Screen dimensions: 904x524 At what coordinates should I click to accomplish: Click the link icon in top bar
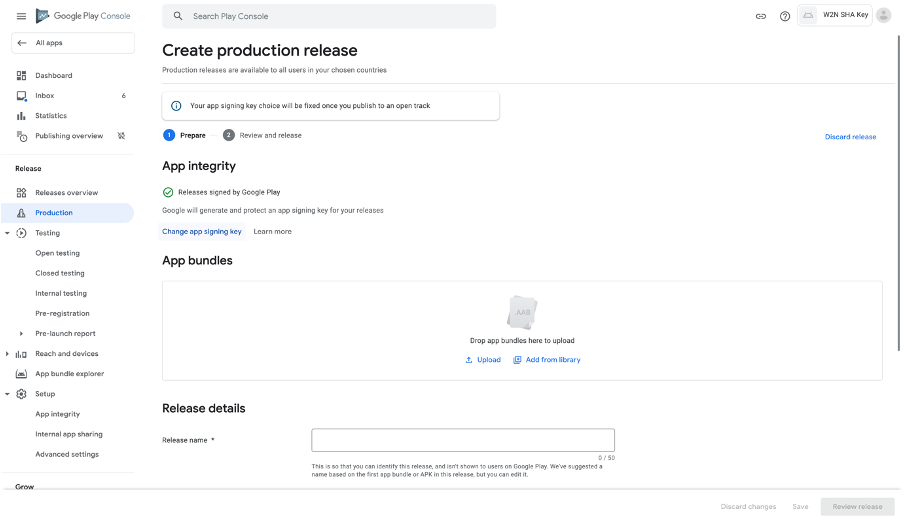(760, 16)
